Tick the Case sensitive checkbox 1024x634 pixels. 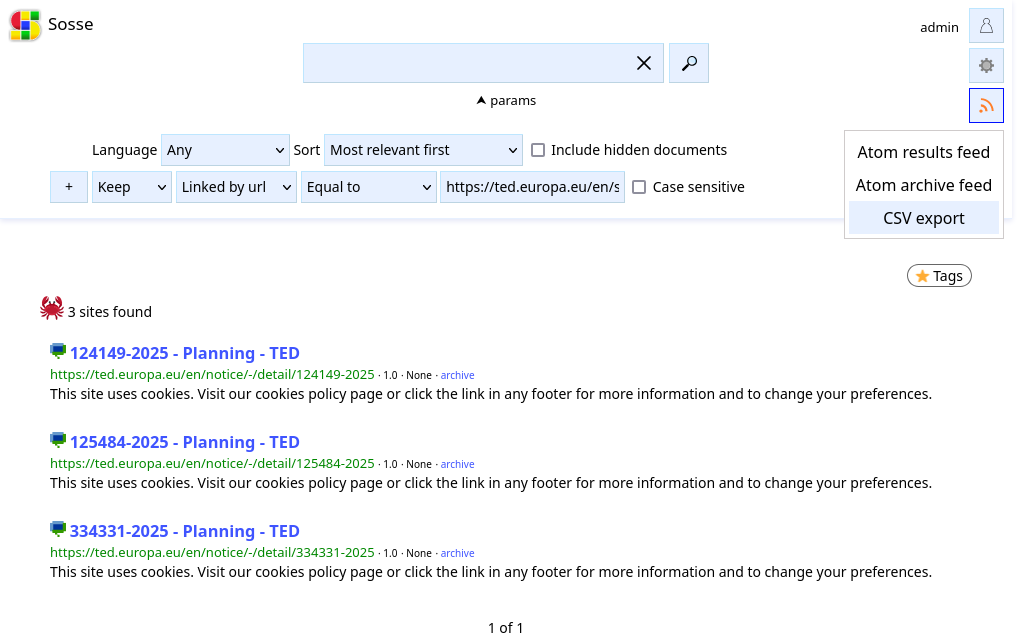click(639, 187)
